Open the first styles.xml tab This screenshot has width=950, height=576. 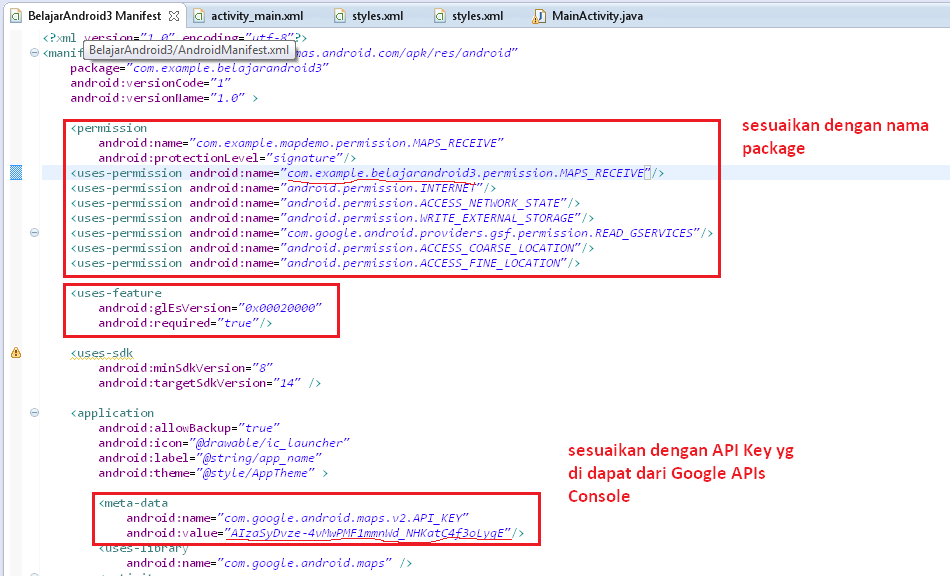377,16
